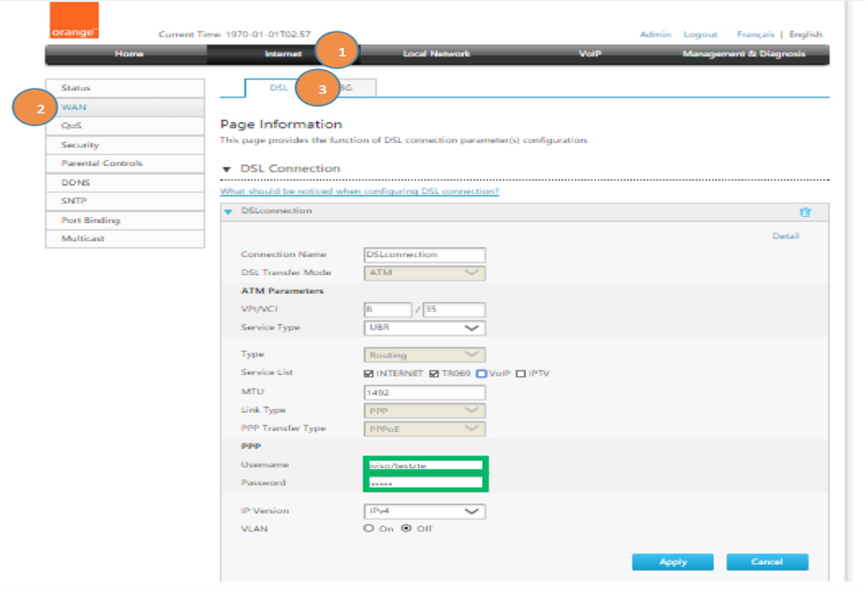Open the Service Type dropdown
Image resolution: width=865 pixels, height=592 pixels.
point(425,327)
